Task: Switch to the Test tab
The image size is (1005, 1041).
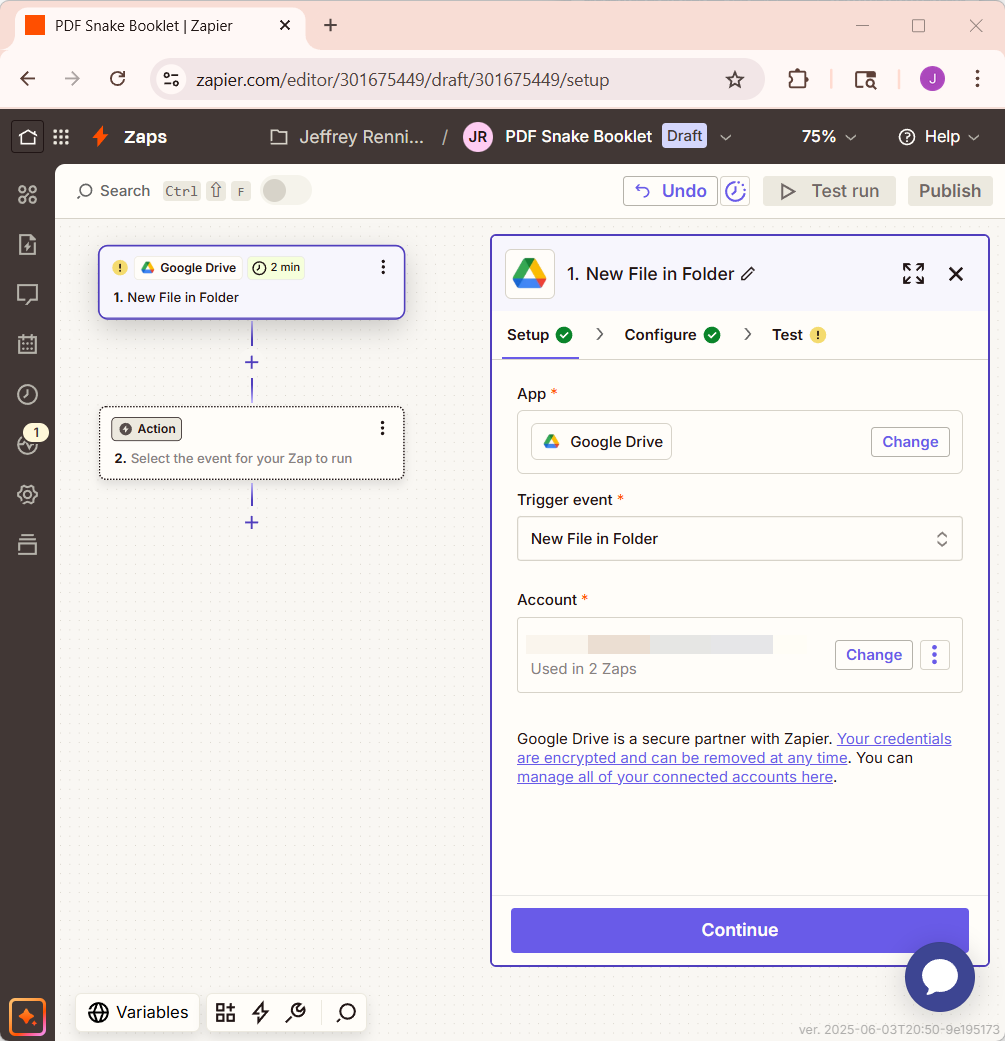Action: (799, 335)
